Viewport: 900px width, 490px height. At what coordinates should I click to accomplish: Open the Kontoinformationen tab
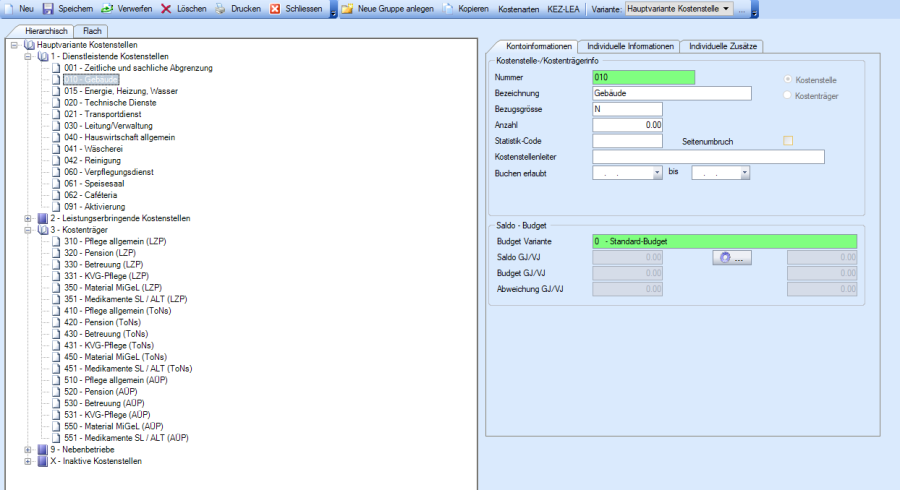pos(538,46)
